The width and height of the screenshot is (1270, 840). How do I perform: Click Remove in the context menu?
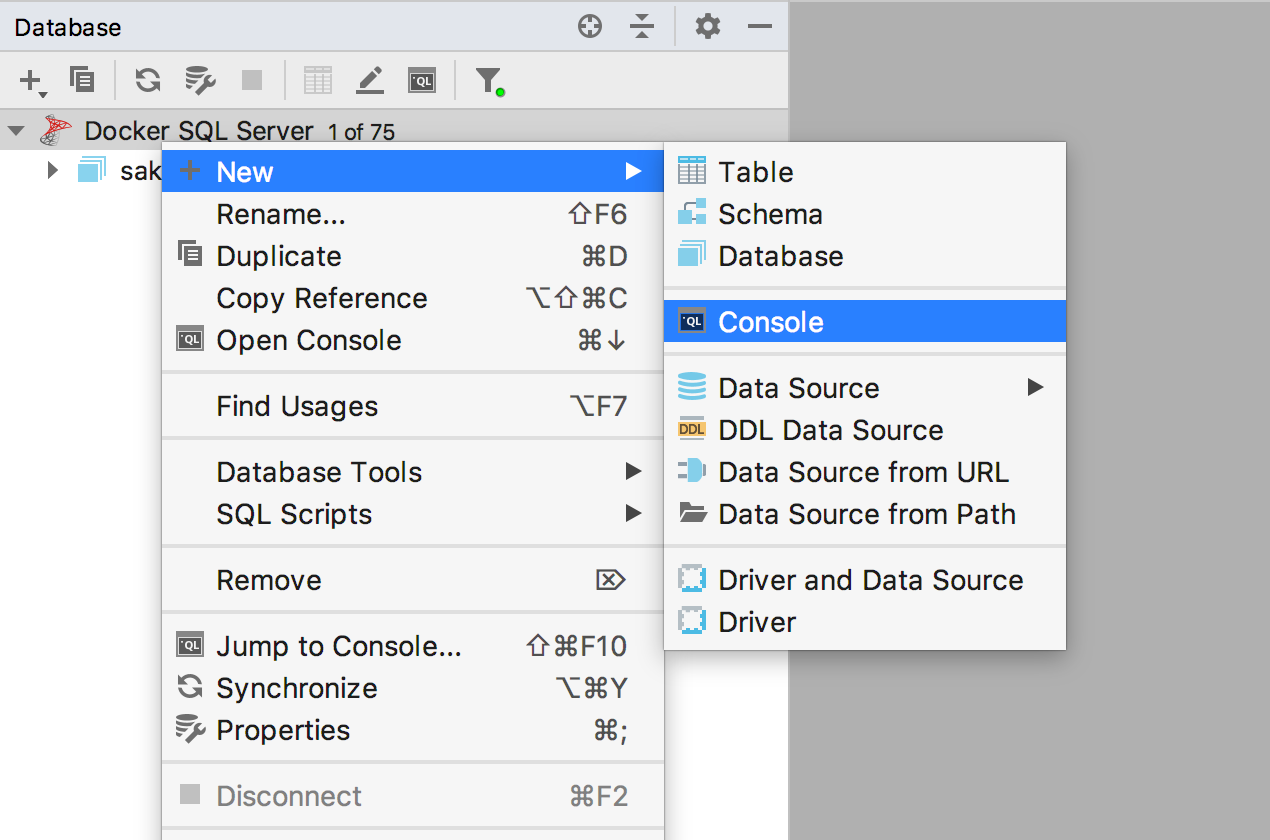(269, 580)
